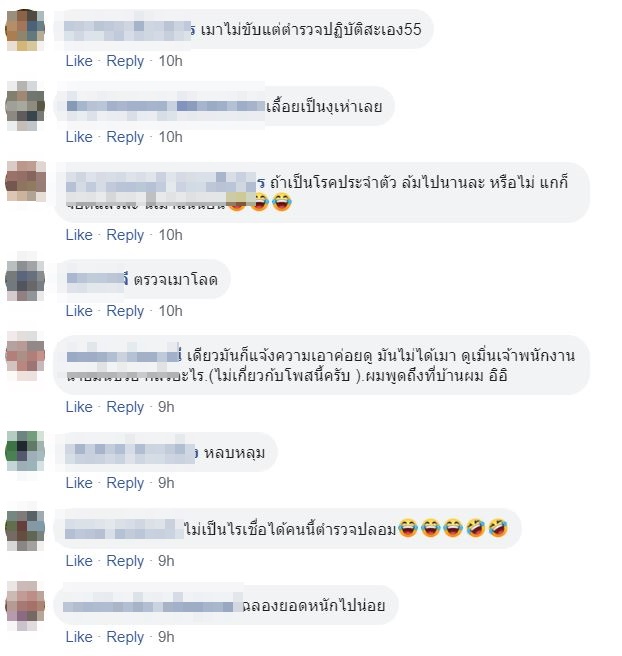Viewport: 622px width, 656px height.
Task: Like the เลื้อยเป็นงูเห่าเลย comment
Action: pos(79,137)
